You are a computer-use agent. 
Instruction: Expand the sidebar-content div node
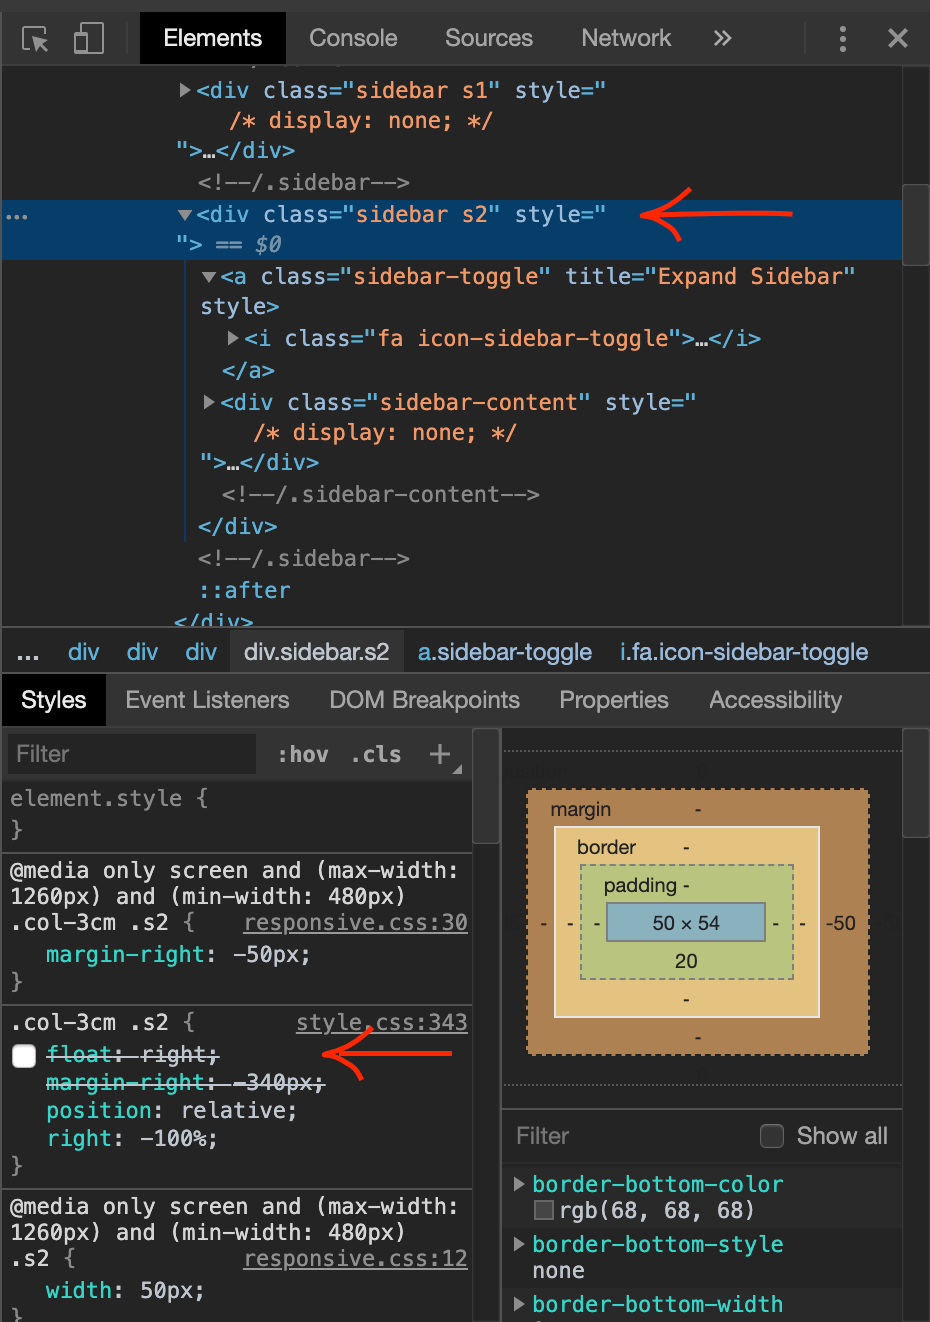209,402
